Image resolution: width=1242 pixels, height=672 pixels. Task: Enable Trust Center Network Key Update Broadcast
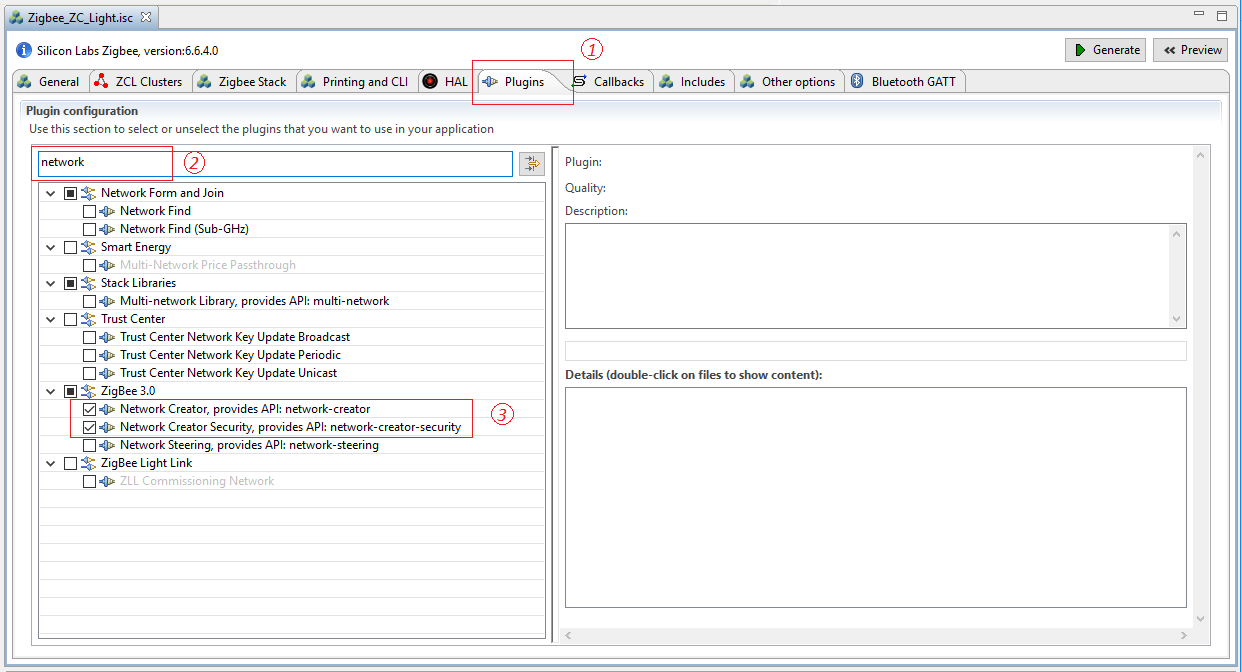90,337
